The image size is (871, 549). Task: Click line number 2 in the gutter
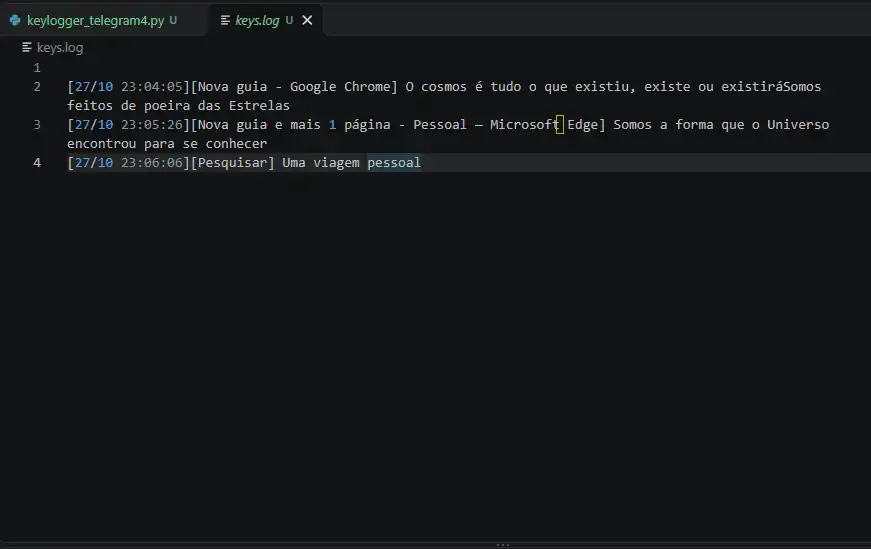[37, 87]
